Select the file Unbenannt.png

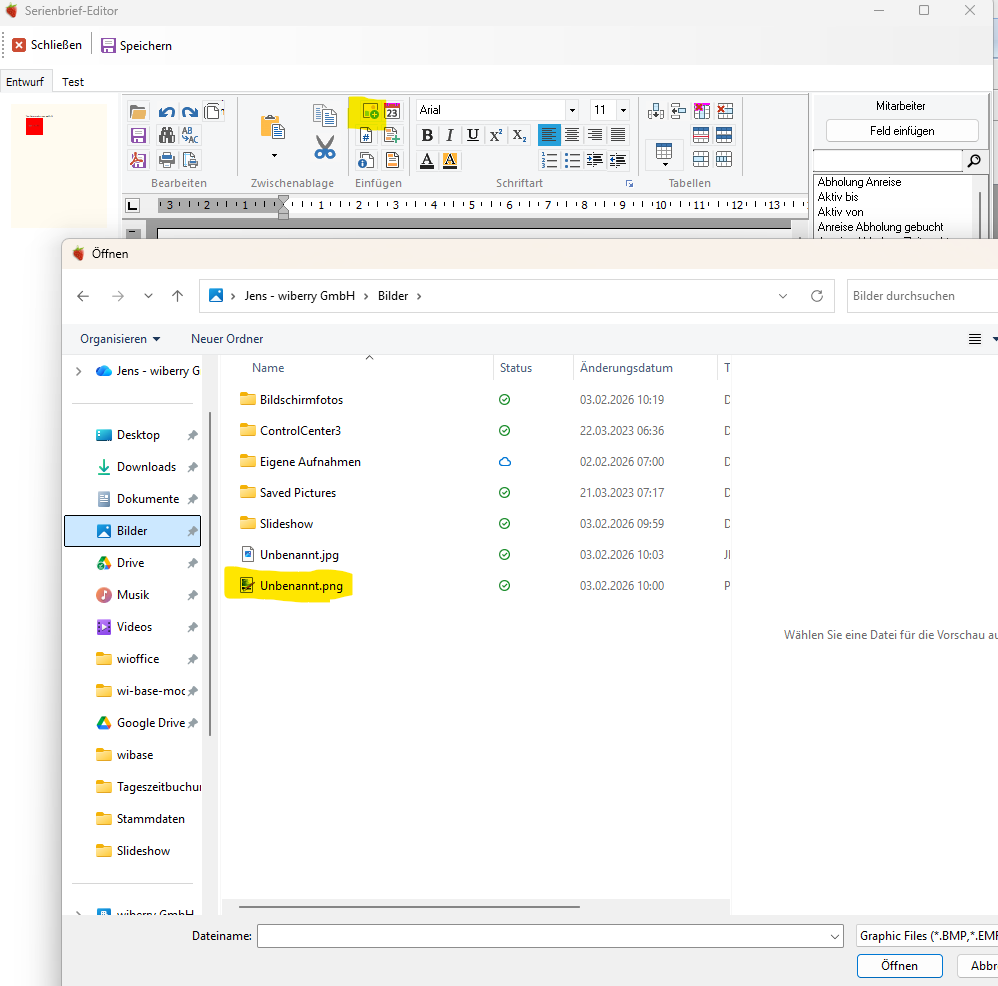coord(300,586)
